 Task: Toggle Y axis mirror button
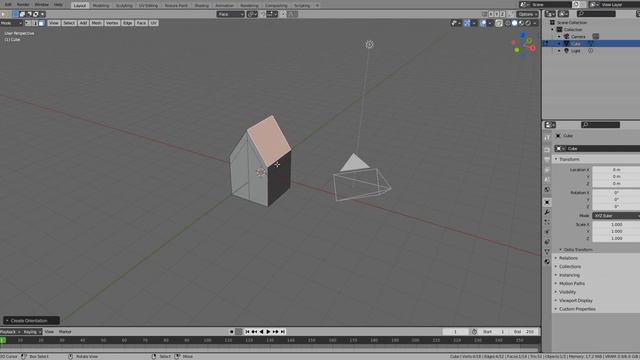tap(496, 14)
